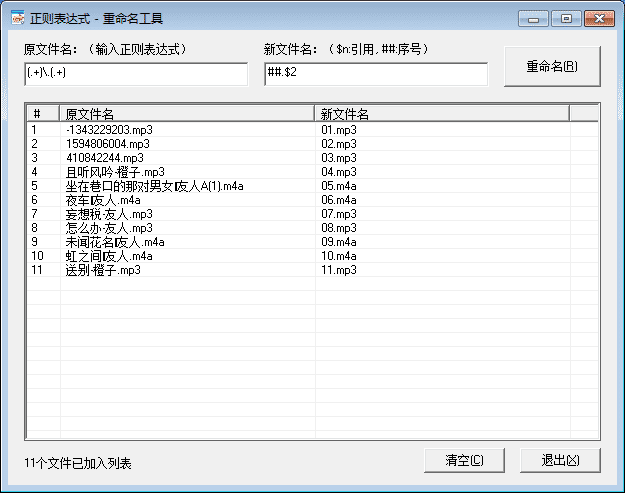The width and height of the screenshot is (625, 493).
Task: Maximize the rename tool window
Action: pyautogui.click(x=566, y=18)
